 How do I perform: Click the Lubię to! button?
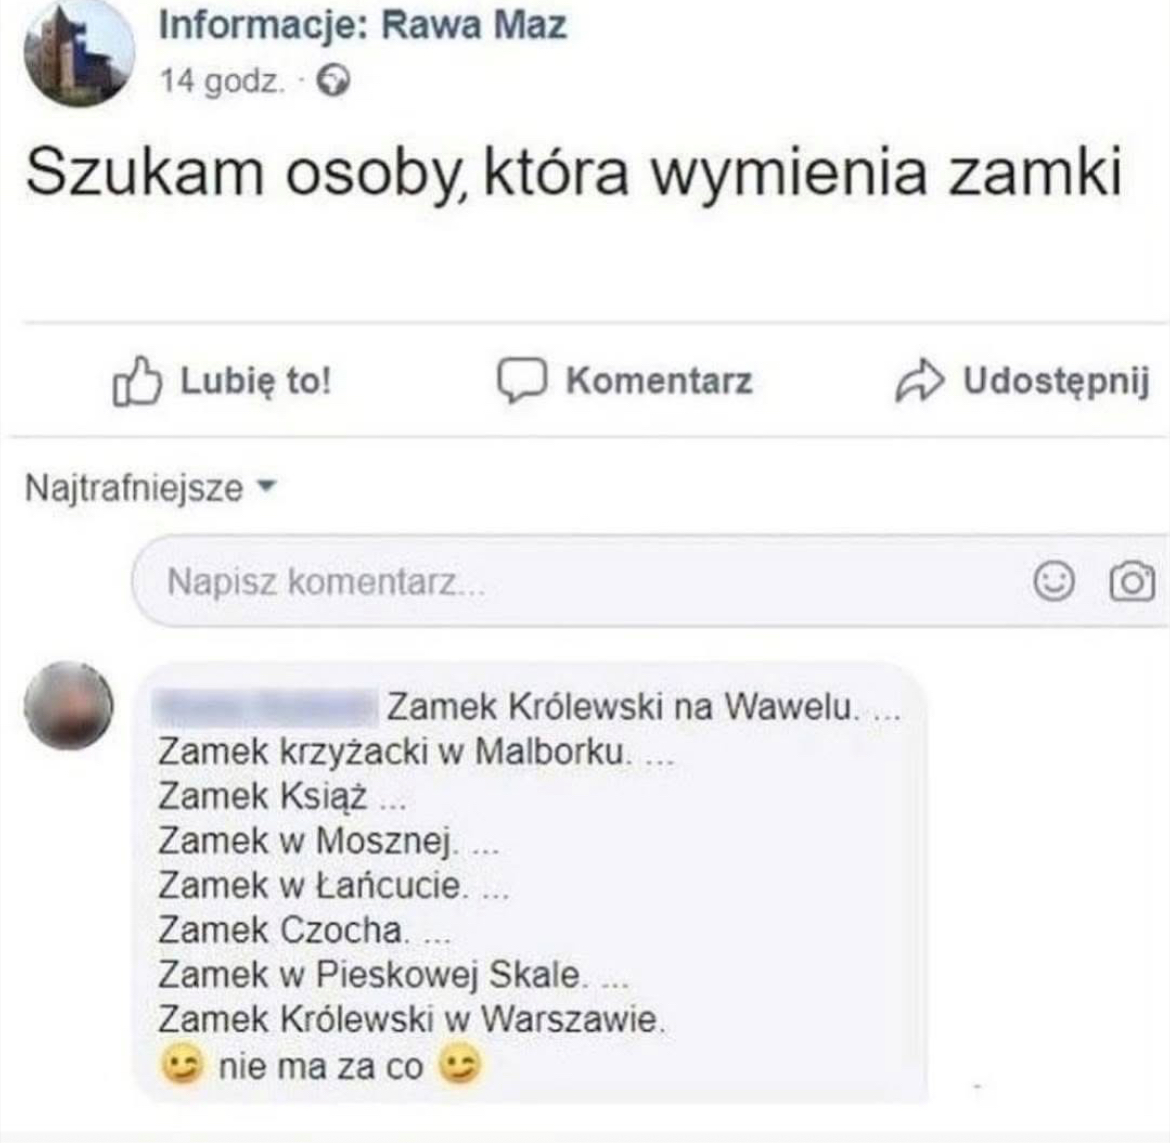(222, 381)
